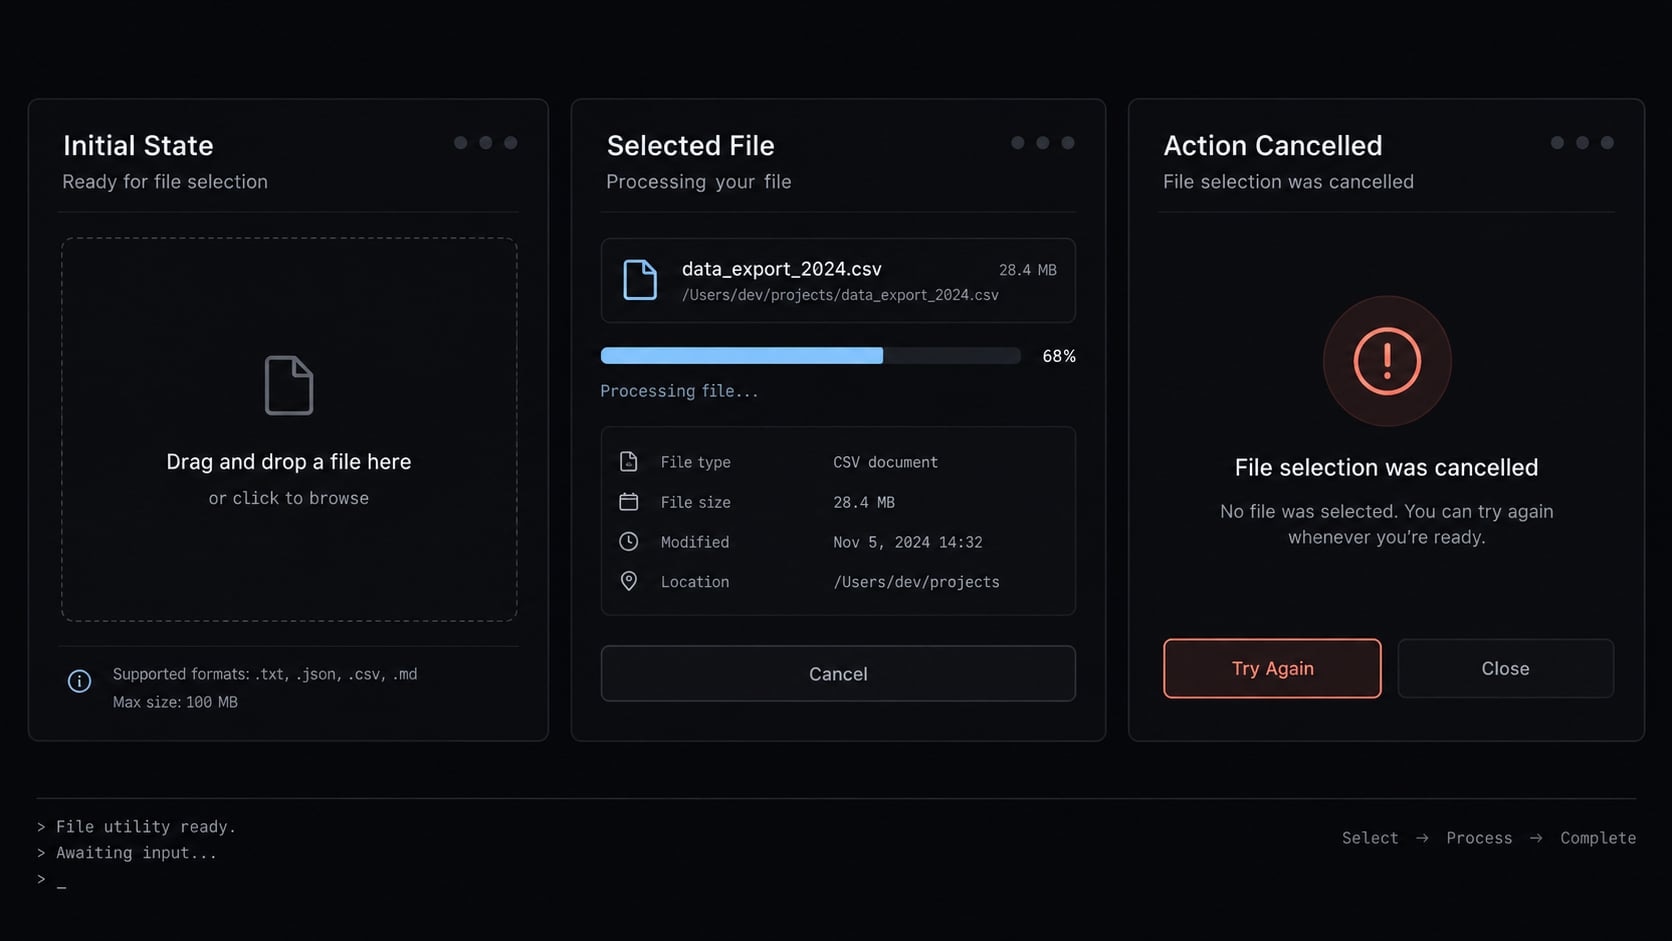Click the 'CSV document' value
The width and height of the screenshot is (1672, 941).
(885, 462)
